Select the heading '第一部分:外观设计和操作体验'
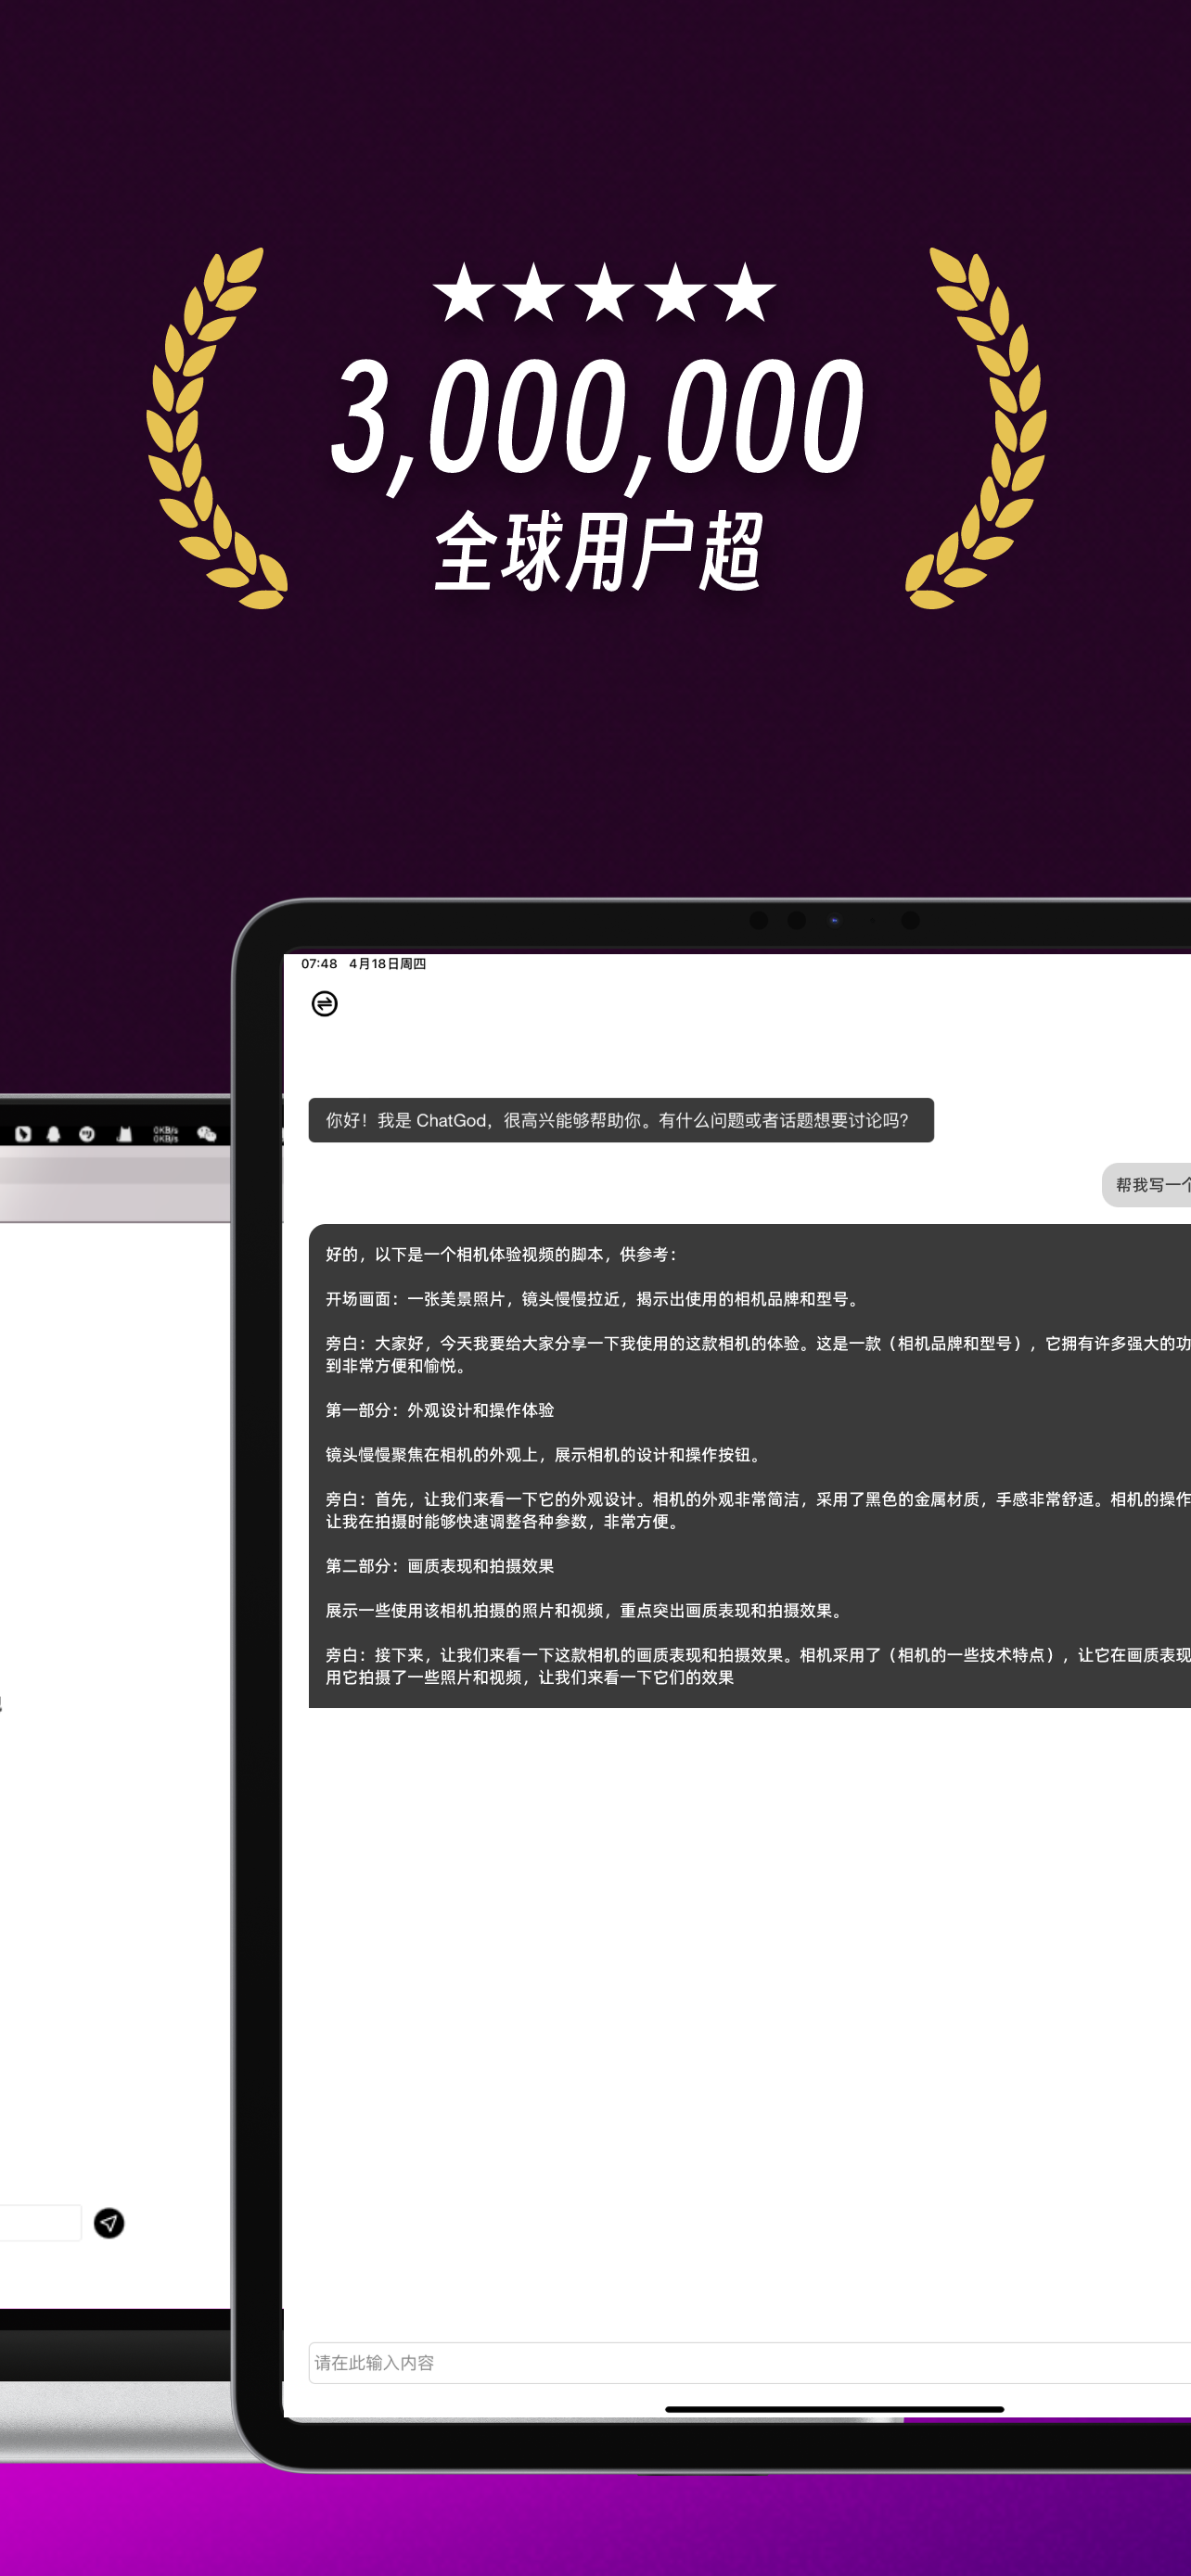The width and height of the screenshot is (1191, 2576). coord(440,1410)
